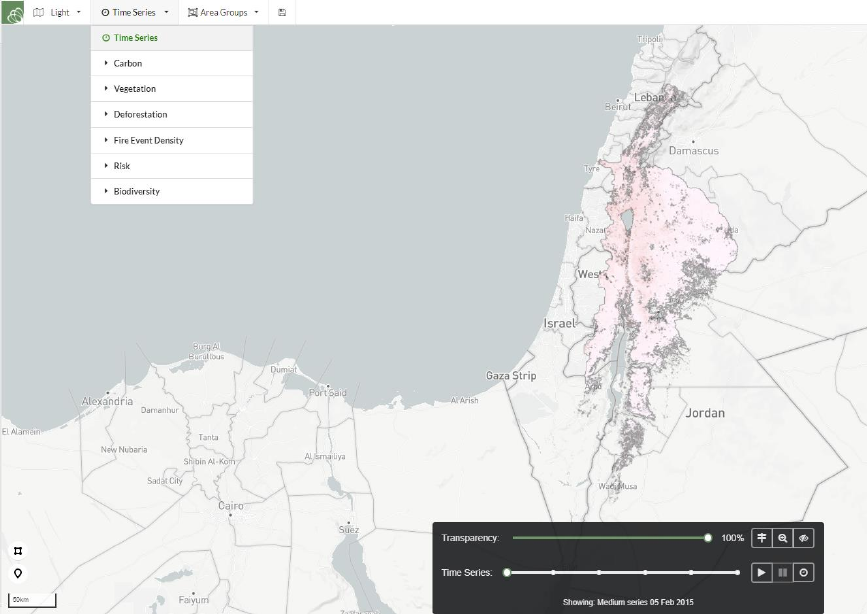
Task: Click the Israel map label
Action: tap(560, 323)
